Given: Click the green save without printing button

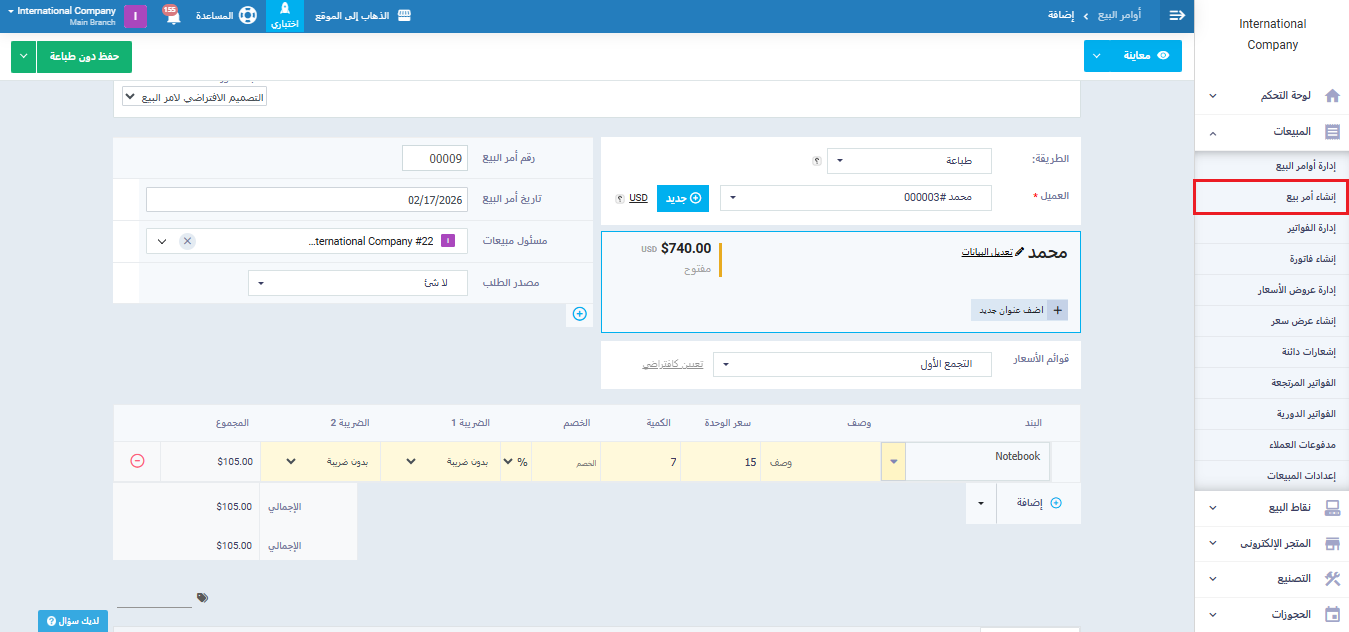Looking at the screenshot, I should (84, 57).
